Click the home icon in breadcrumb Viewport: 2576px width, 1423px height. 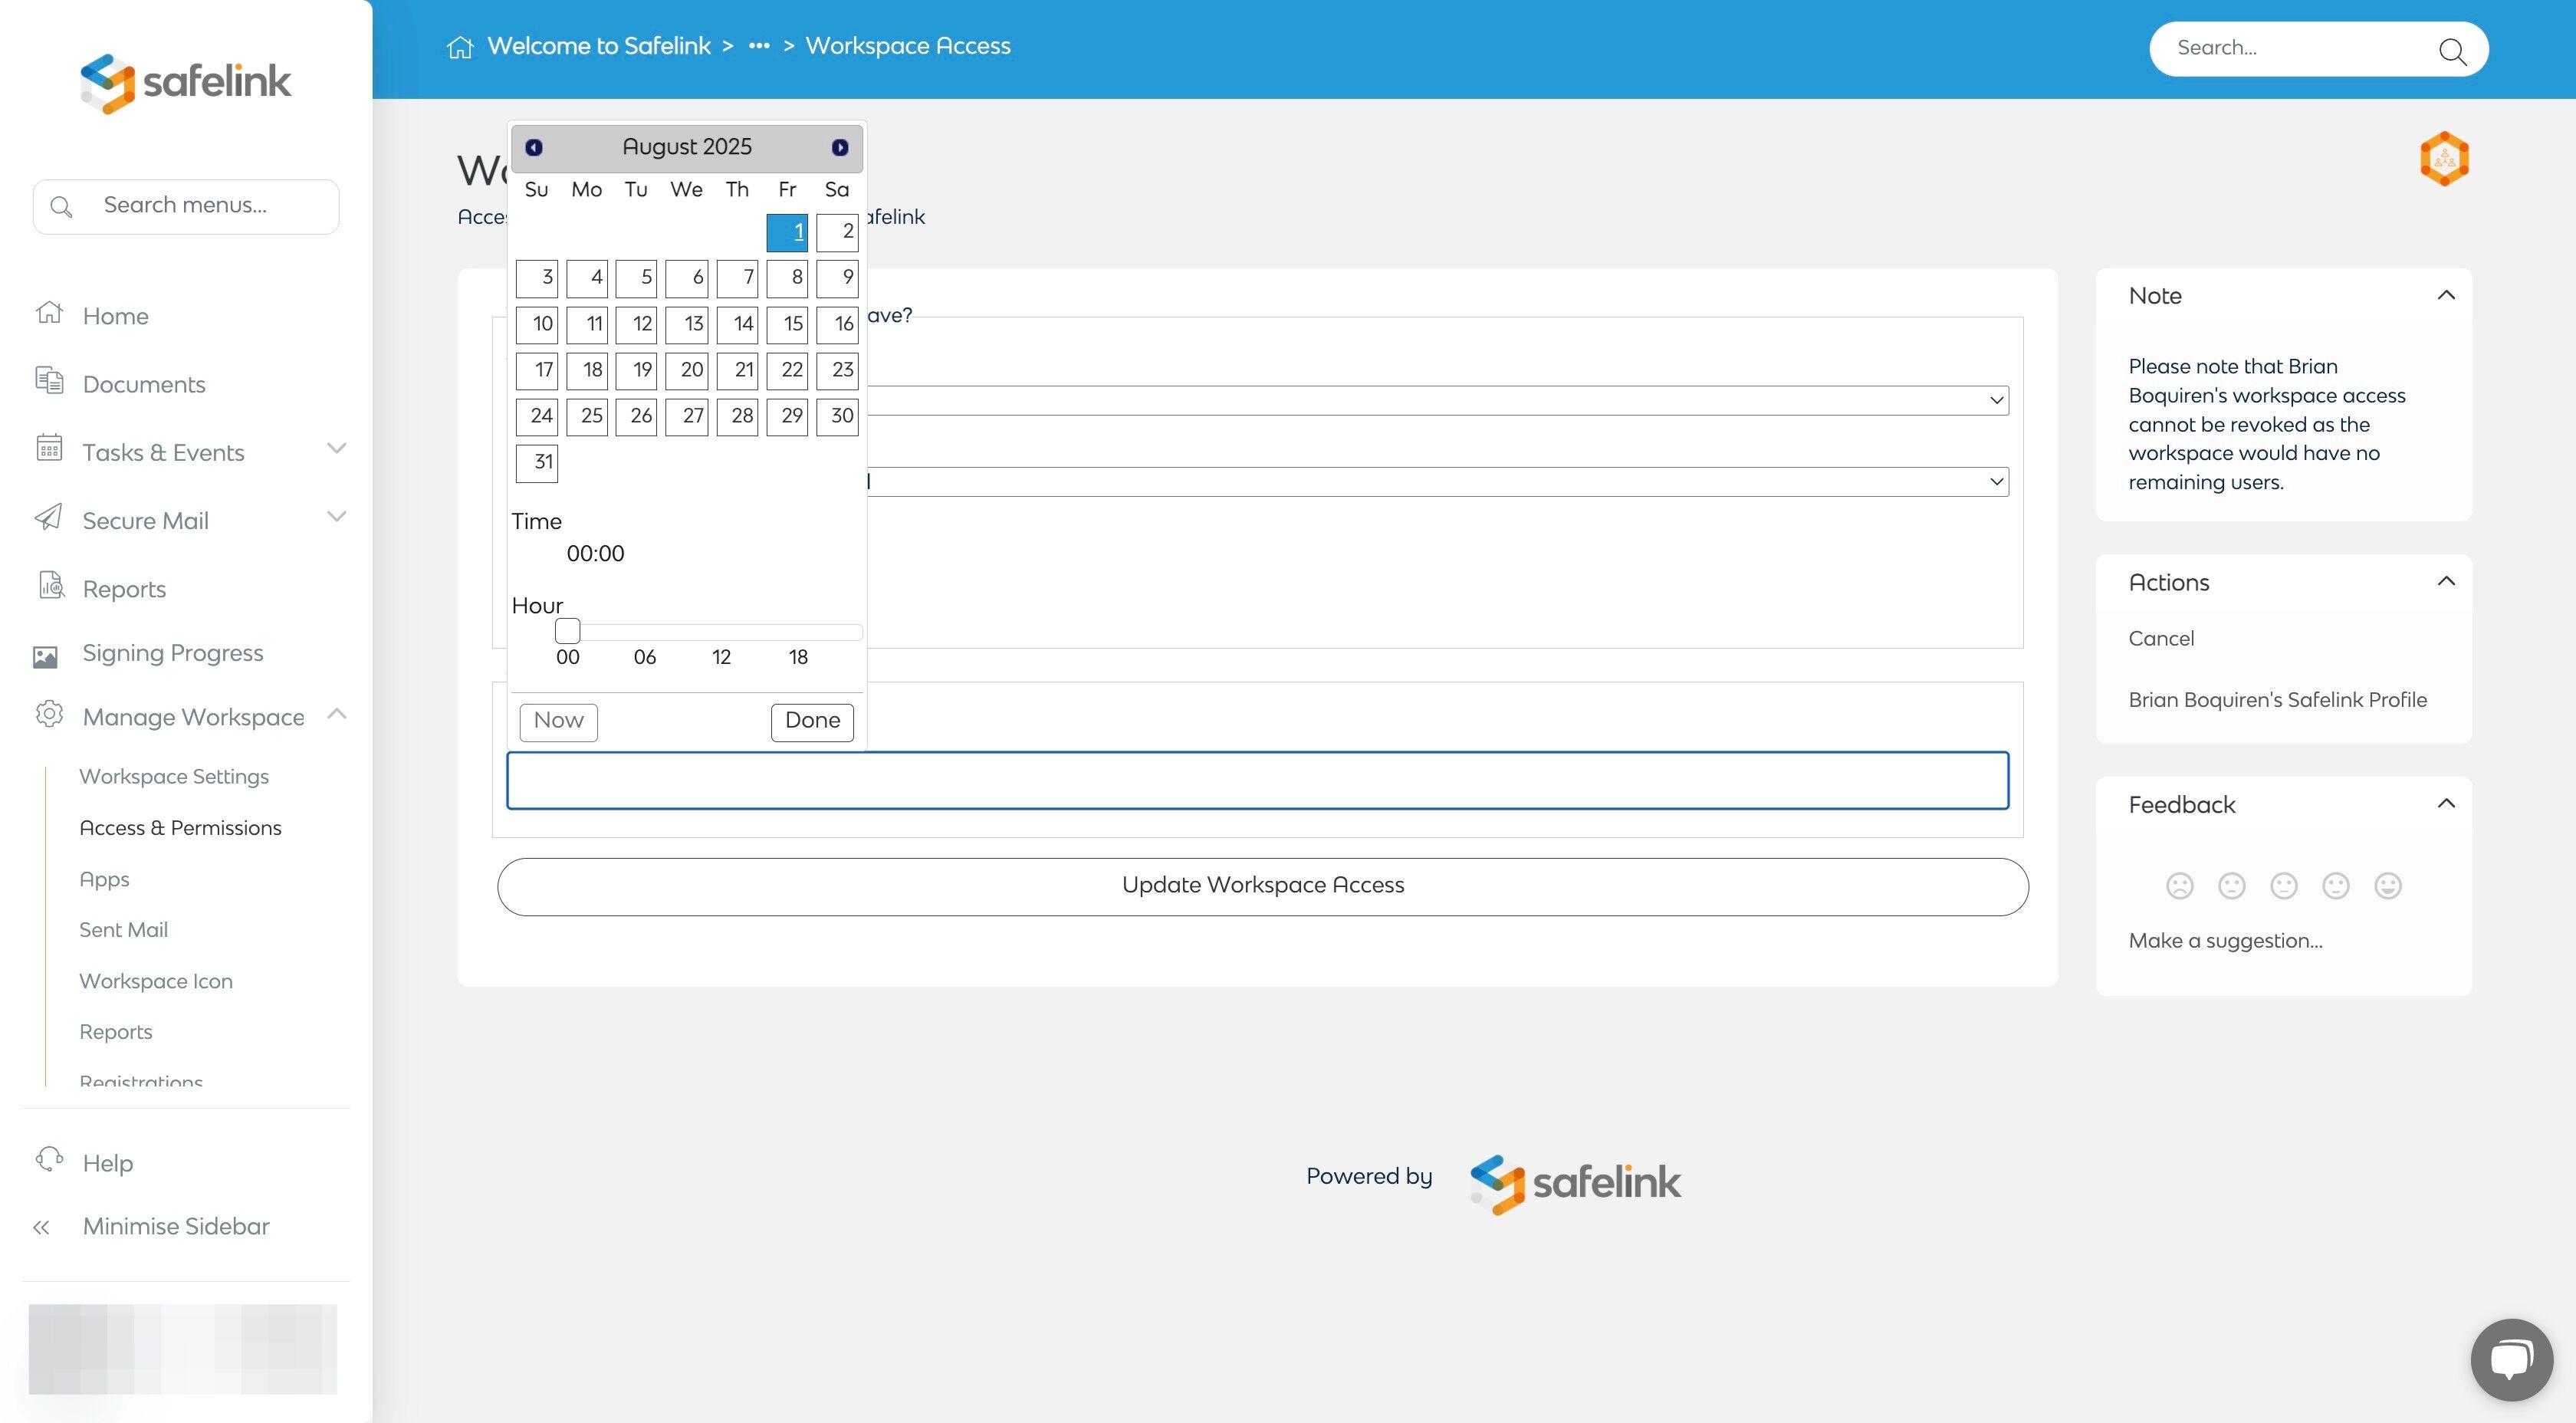(459, 47)
